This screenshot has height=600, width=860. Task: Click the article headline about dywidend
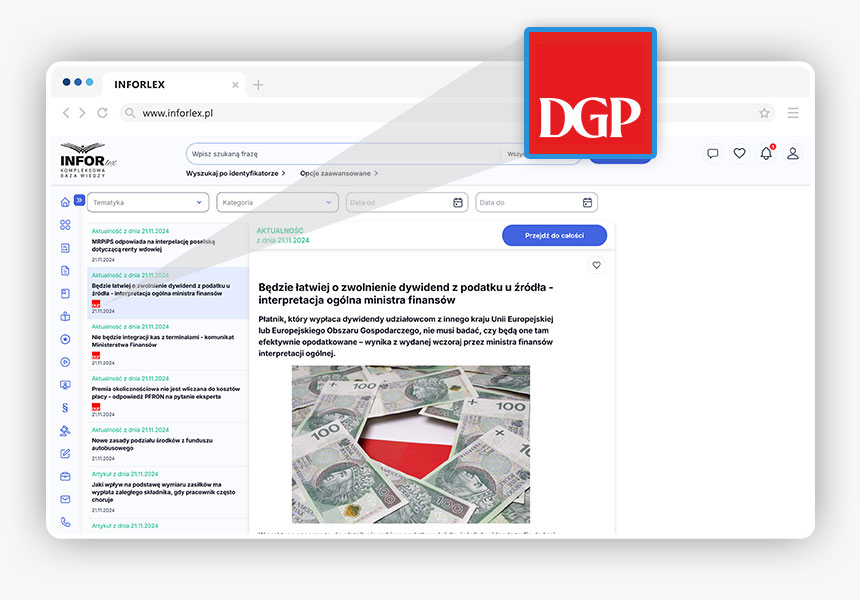point(406,293)
